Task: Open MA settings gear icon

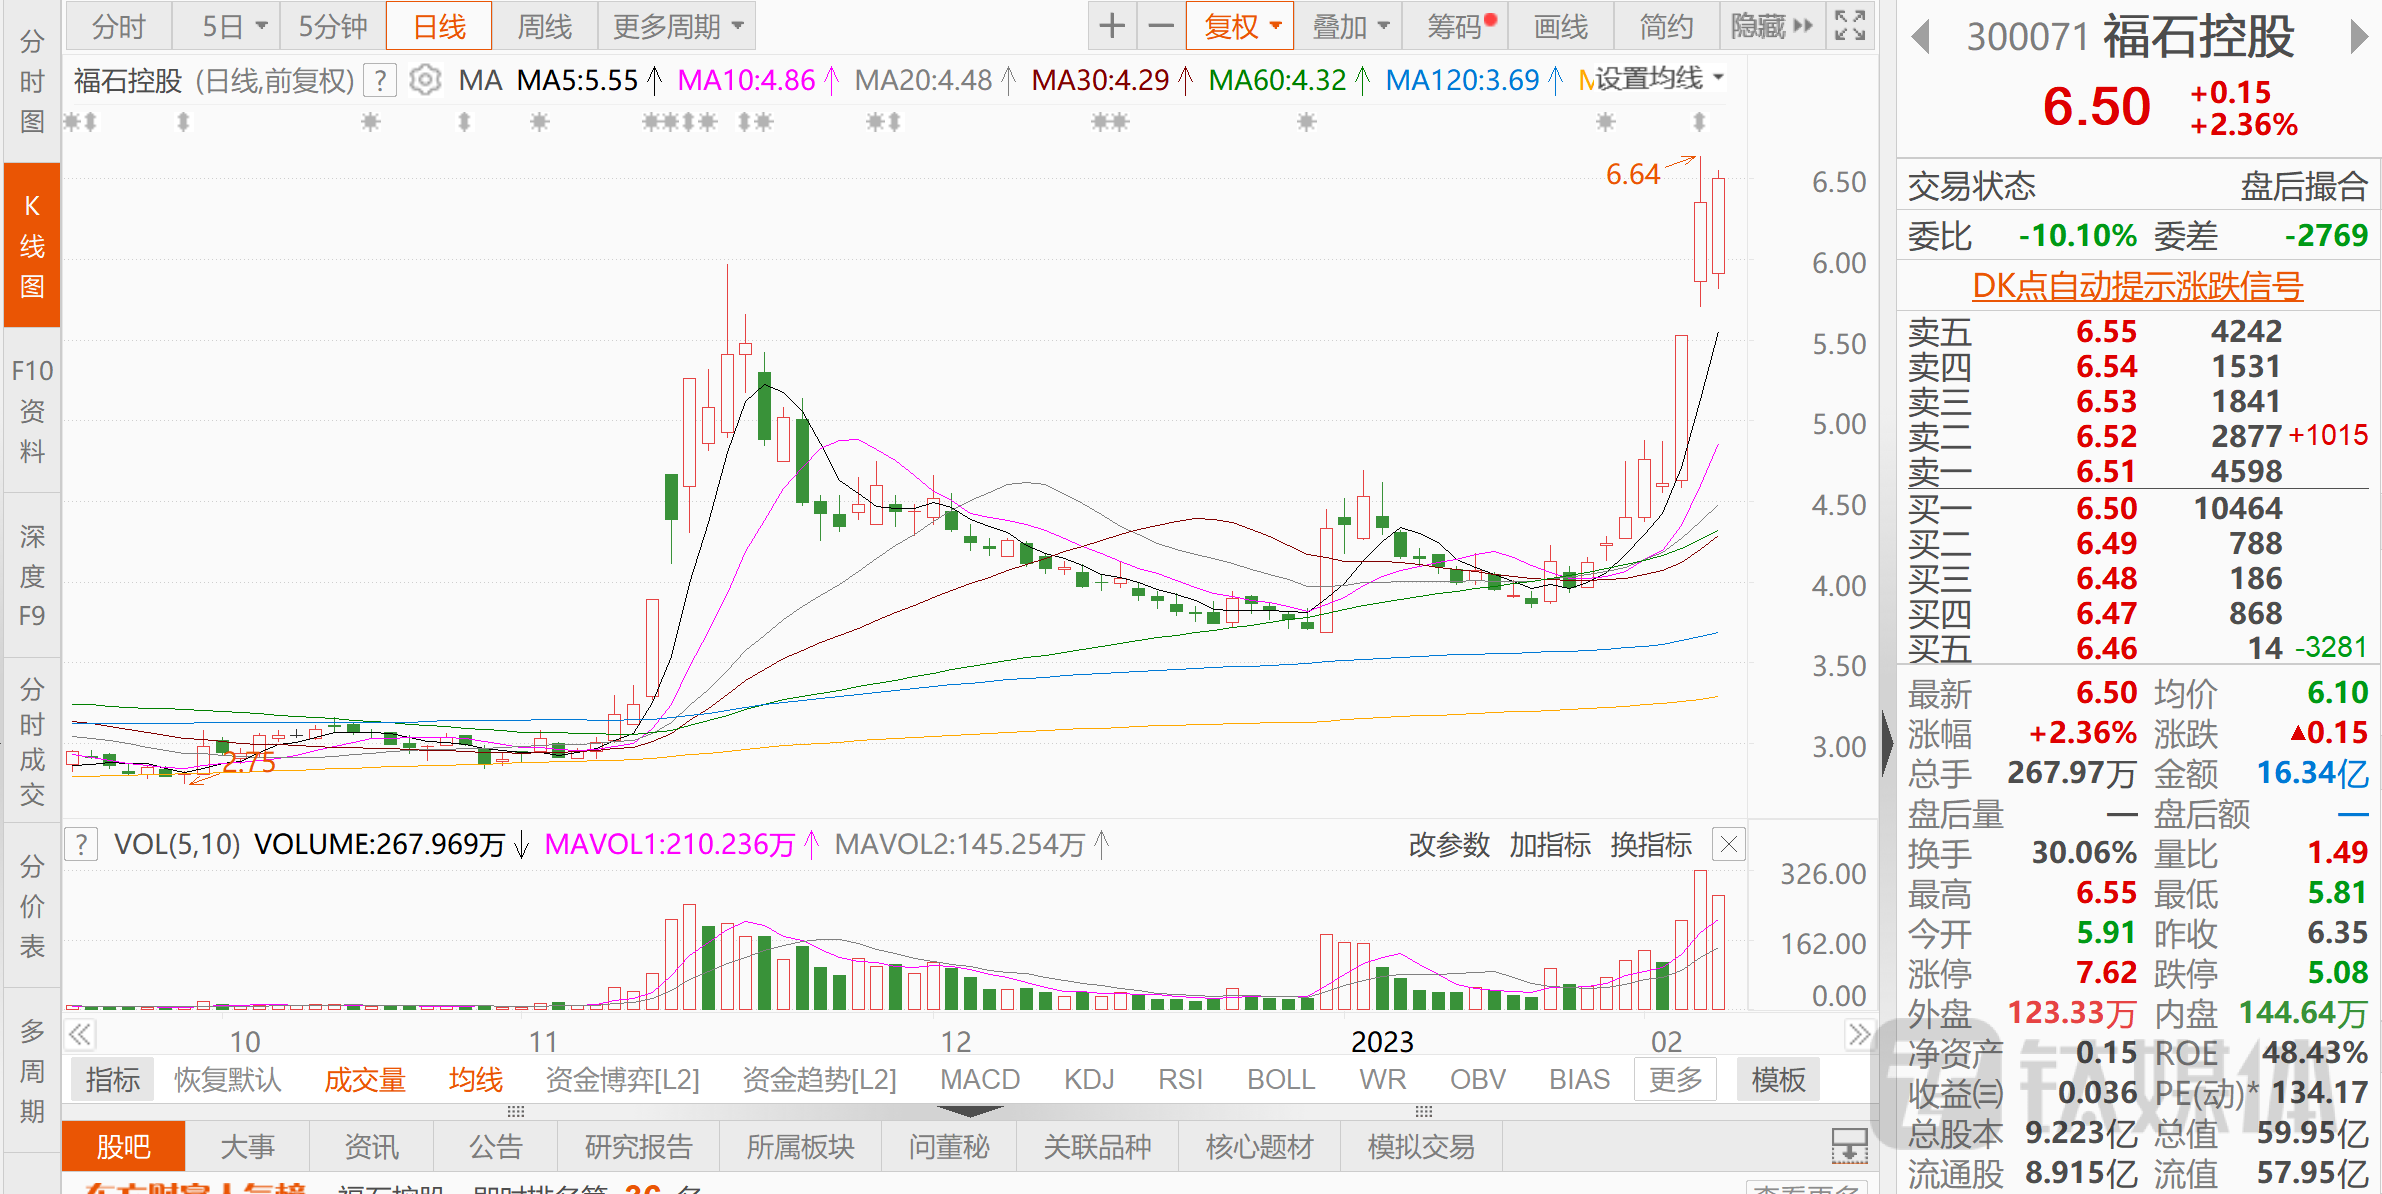Action: (x=425, y=80)
